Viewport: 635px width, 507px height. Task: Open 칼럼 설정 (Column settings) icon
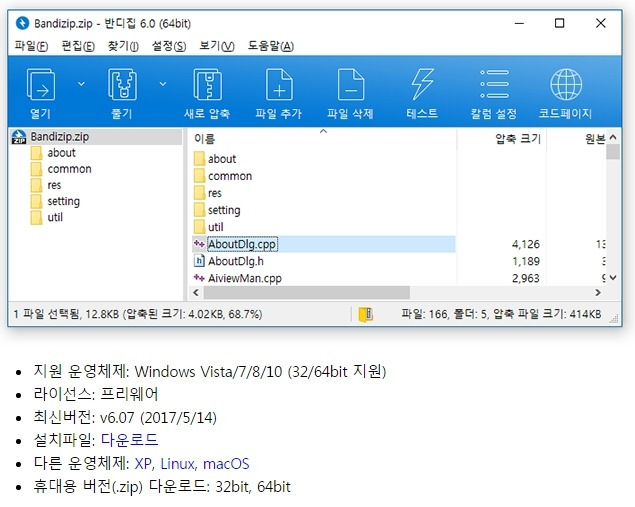coord(494,84)
